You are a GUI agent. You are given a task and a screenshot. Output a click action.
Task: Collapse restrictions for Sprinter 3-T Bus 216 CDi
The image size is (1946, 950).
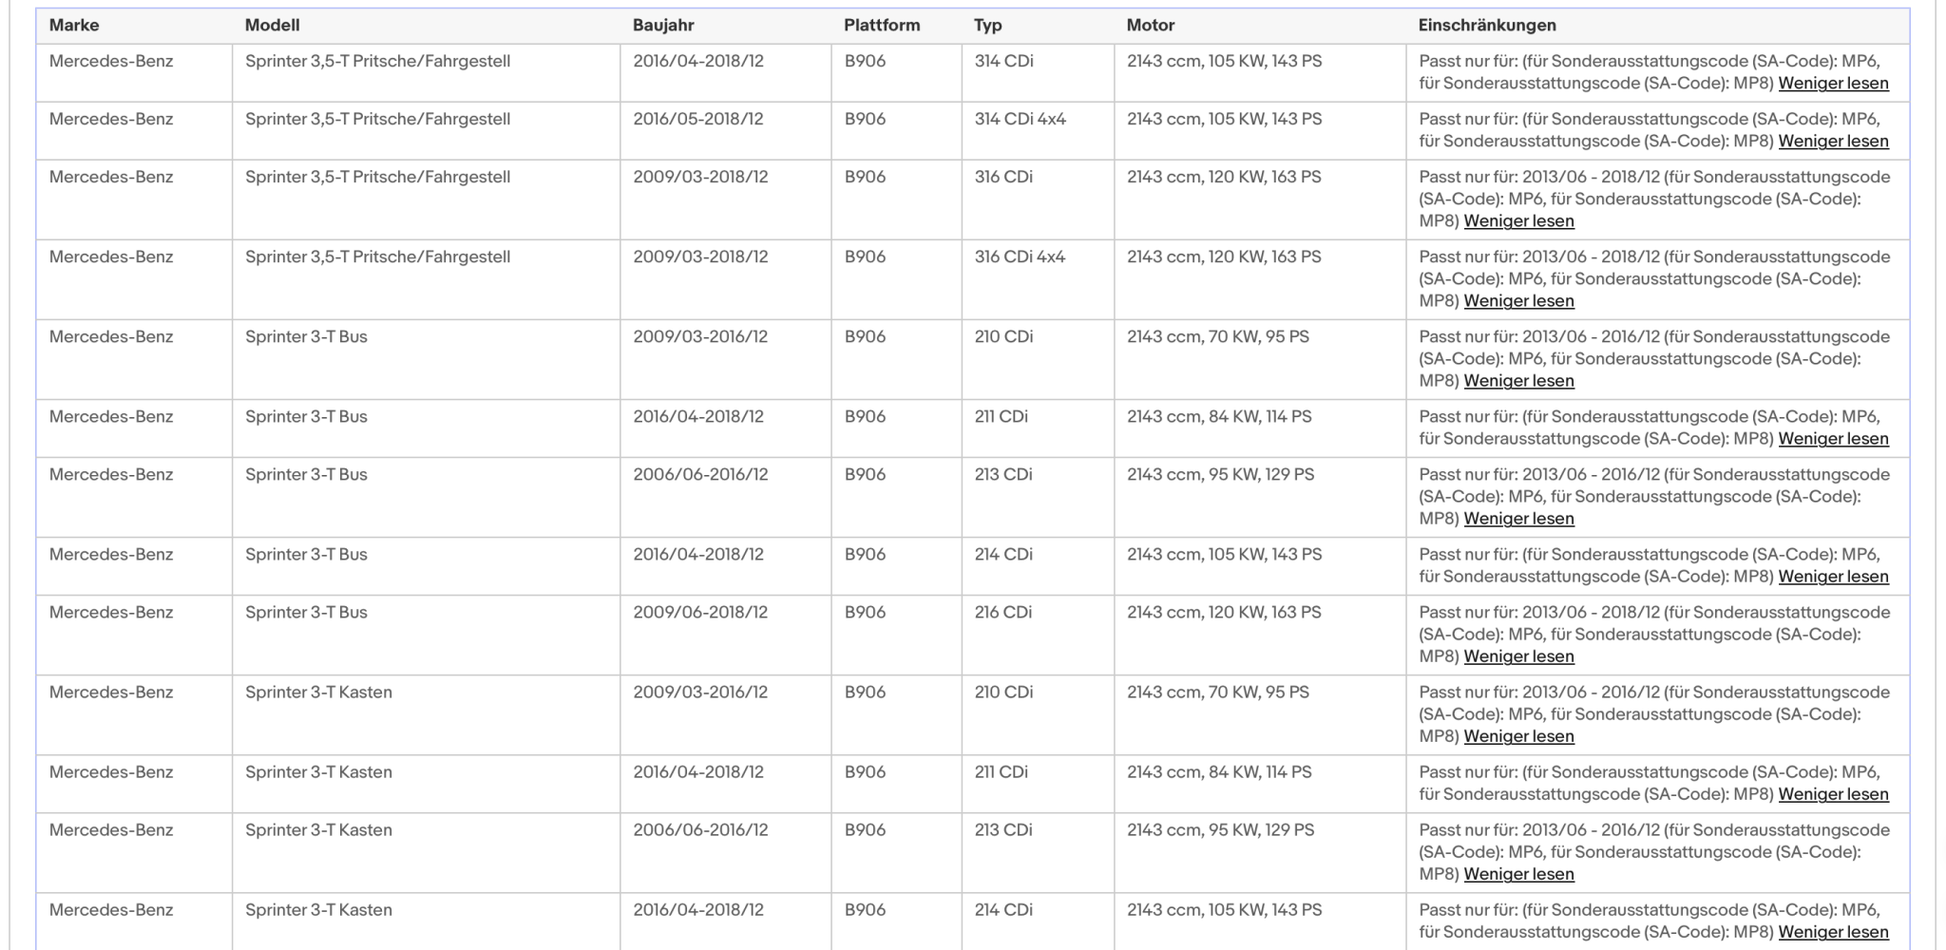1518,658
